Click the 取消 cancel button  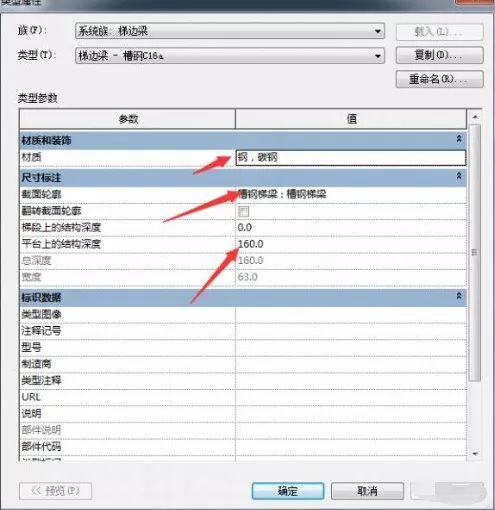pos(367,491)
